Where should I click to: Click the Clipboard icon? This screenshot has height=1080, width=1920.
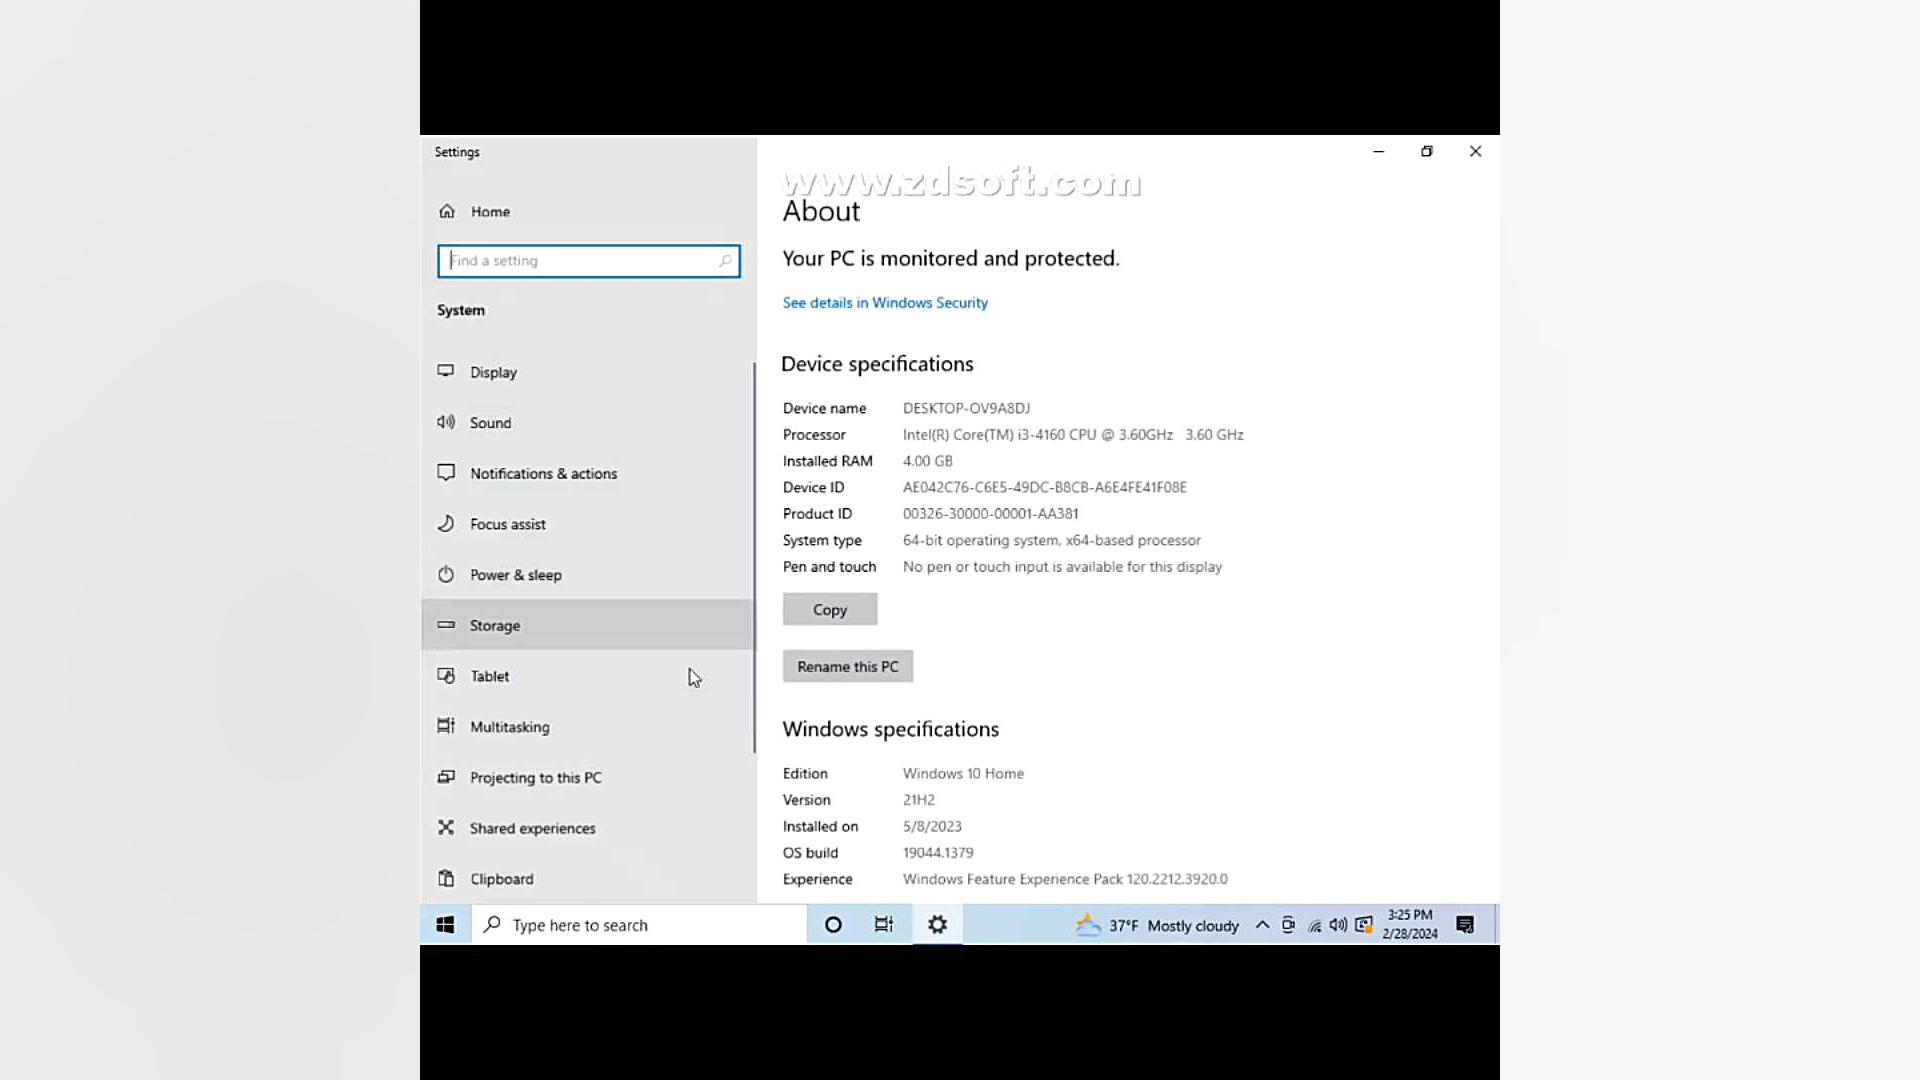[446, 878]
